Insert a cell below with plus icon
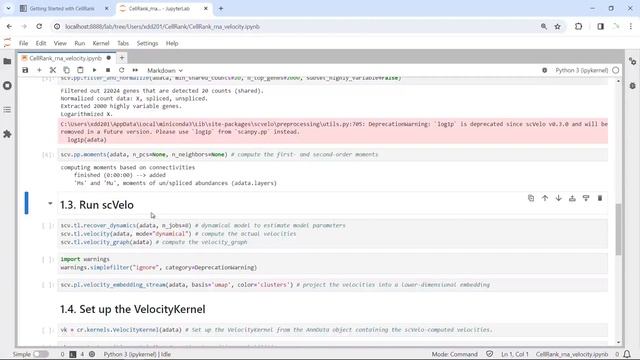This screenshot has height=360, width=640. pos(39,70)
